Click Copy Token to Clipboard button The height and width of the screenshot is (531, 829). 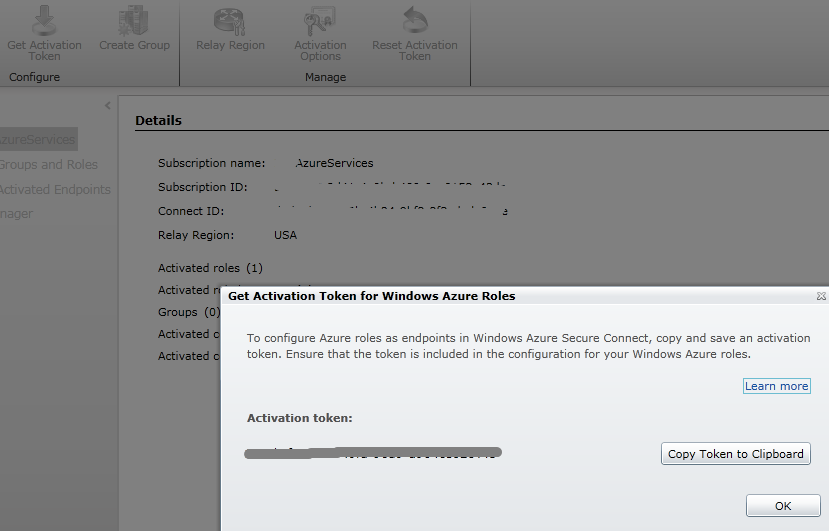point(735,454)
